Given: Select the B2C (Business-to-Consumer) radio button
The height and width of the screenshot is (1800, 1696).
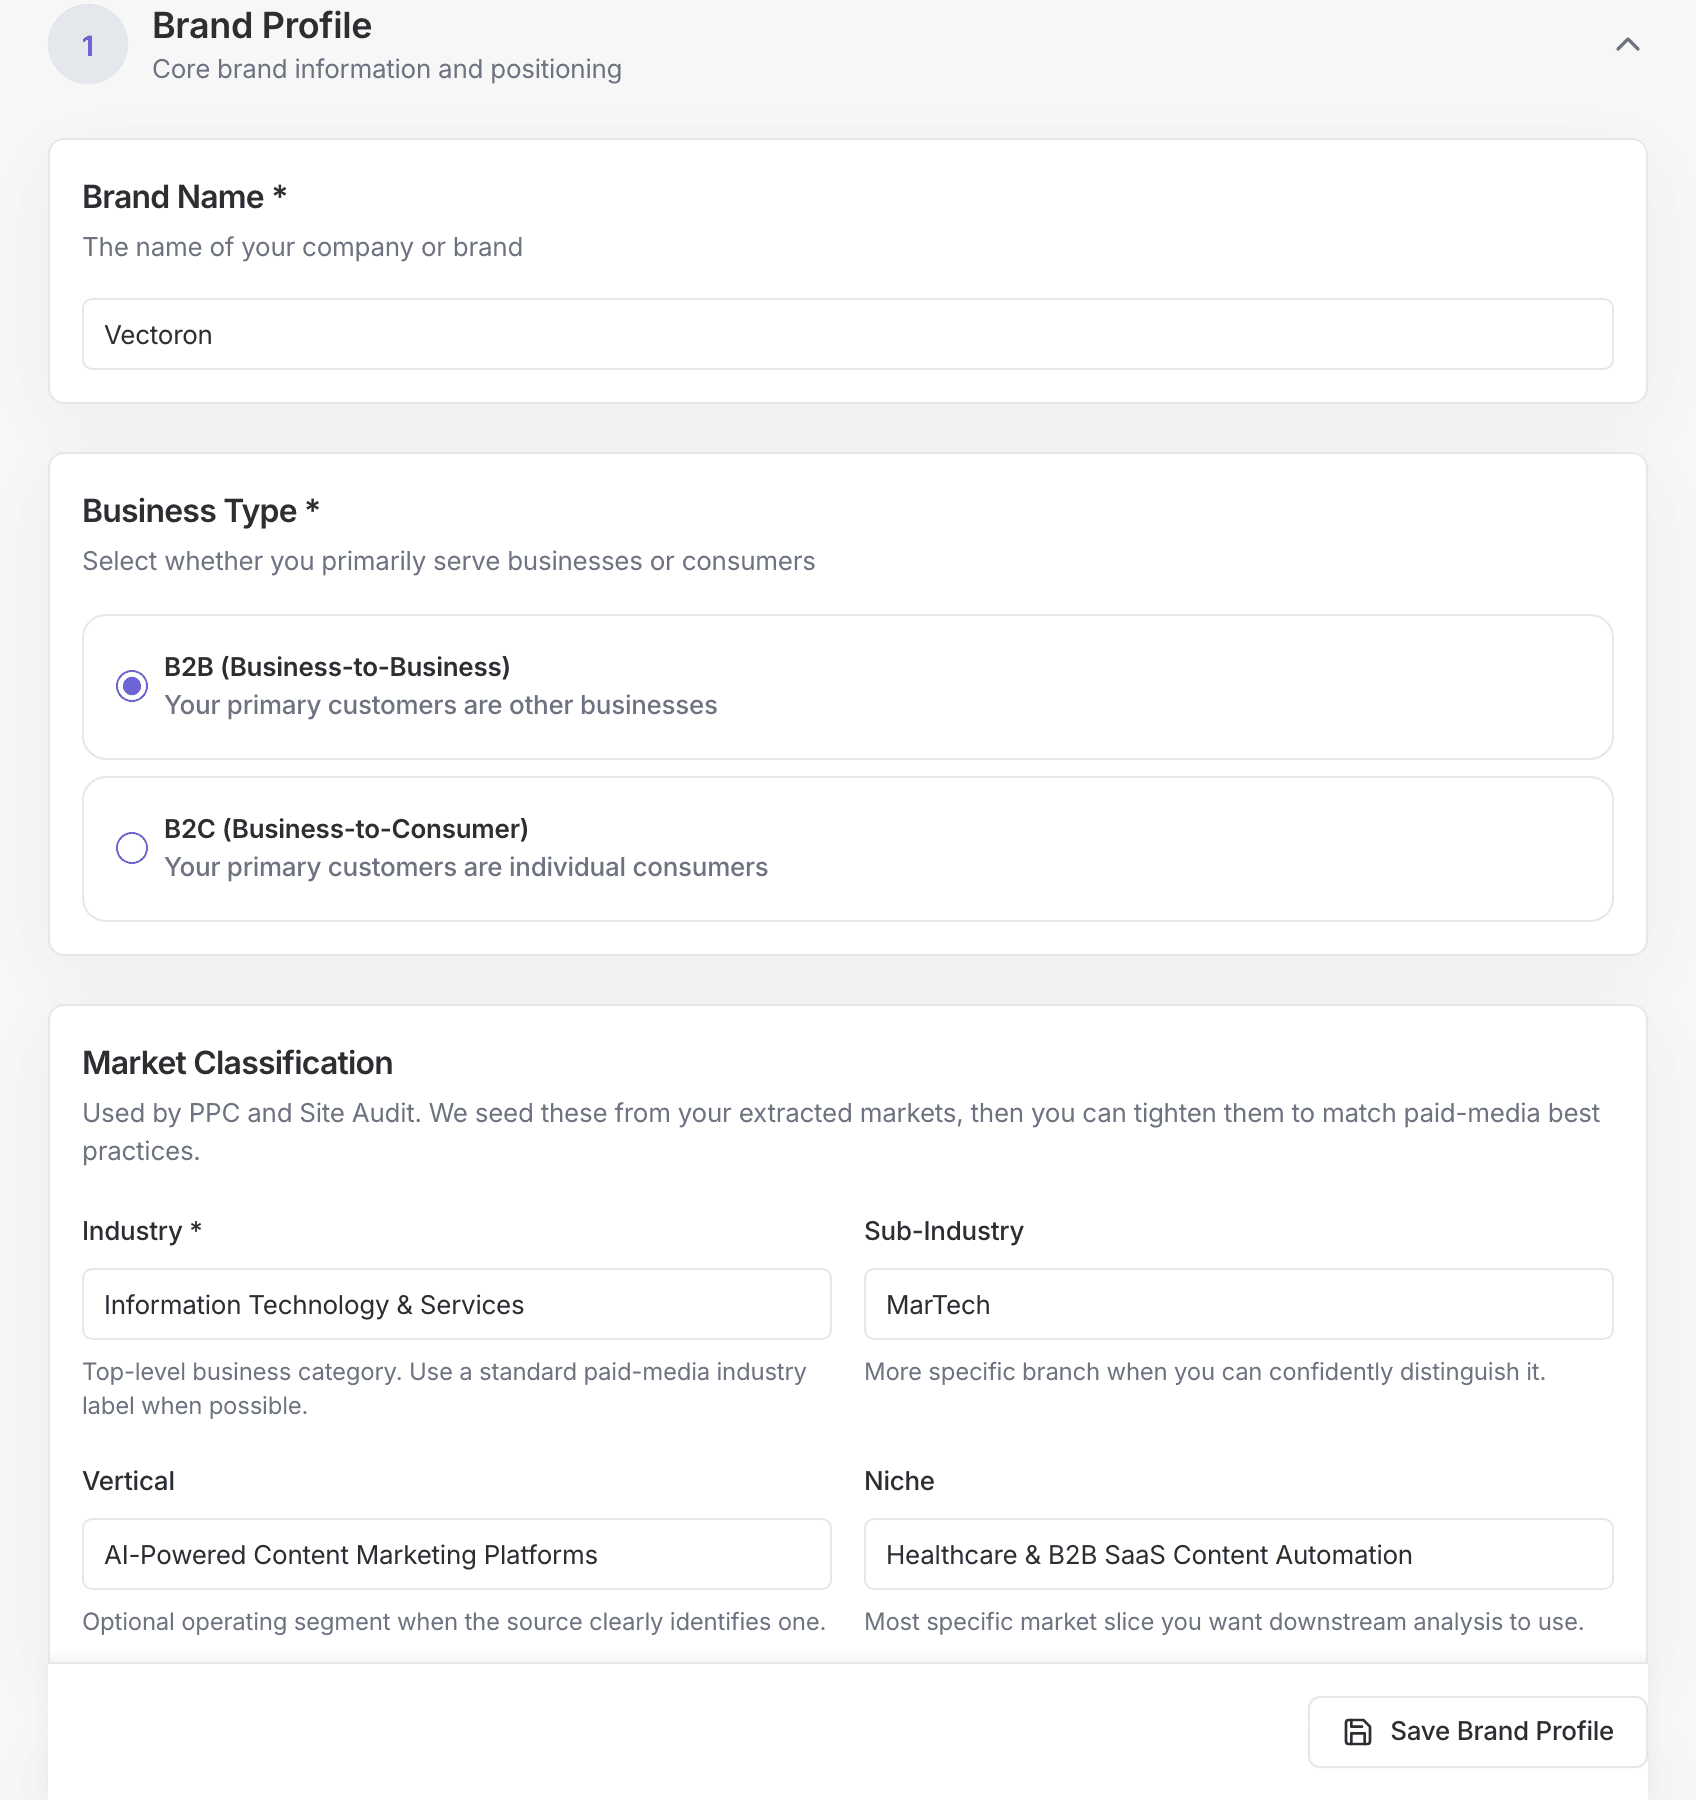Looking at the screenshot, I should [132, 848].
